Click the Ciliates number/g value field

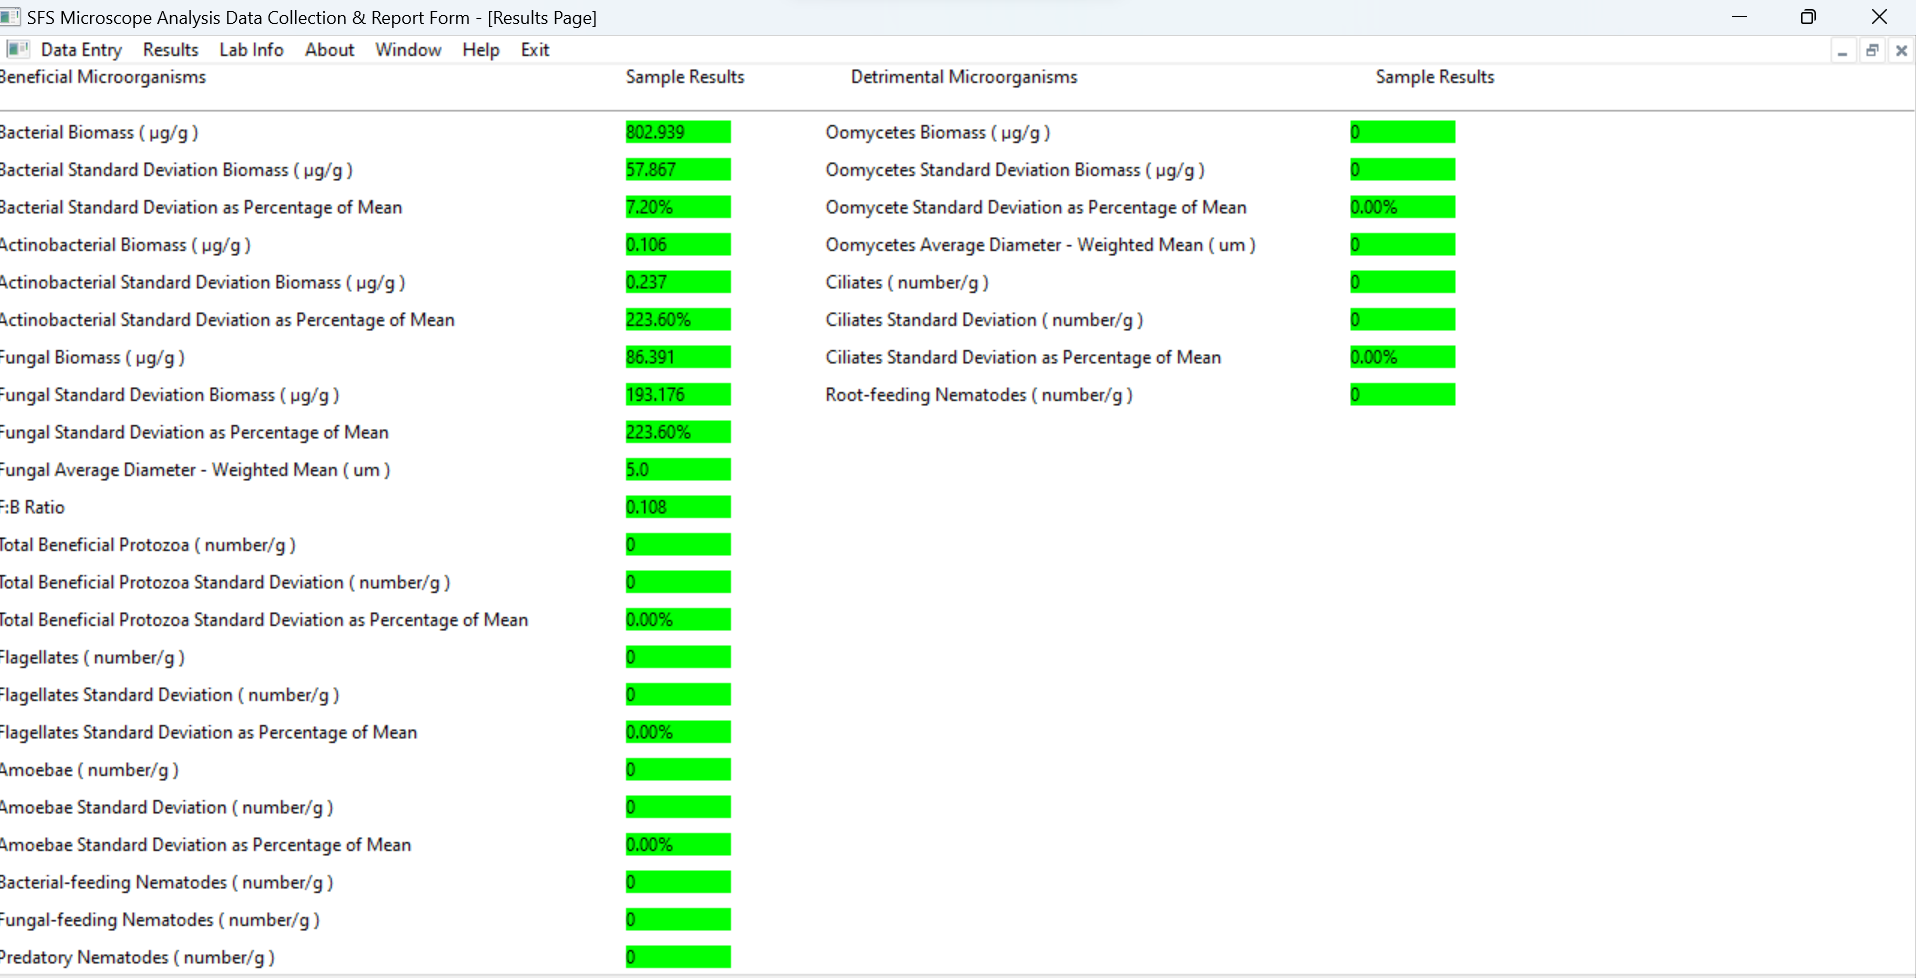click(1402, 282)
